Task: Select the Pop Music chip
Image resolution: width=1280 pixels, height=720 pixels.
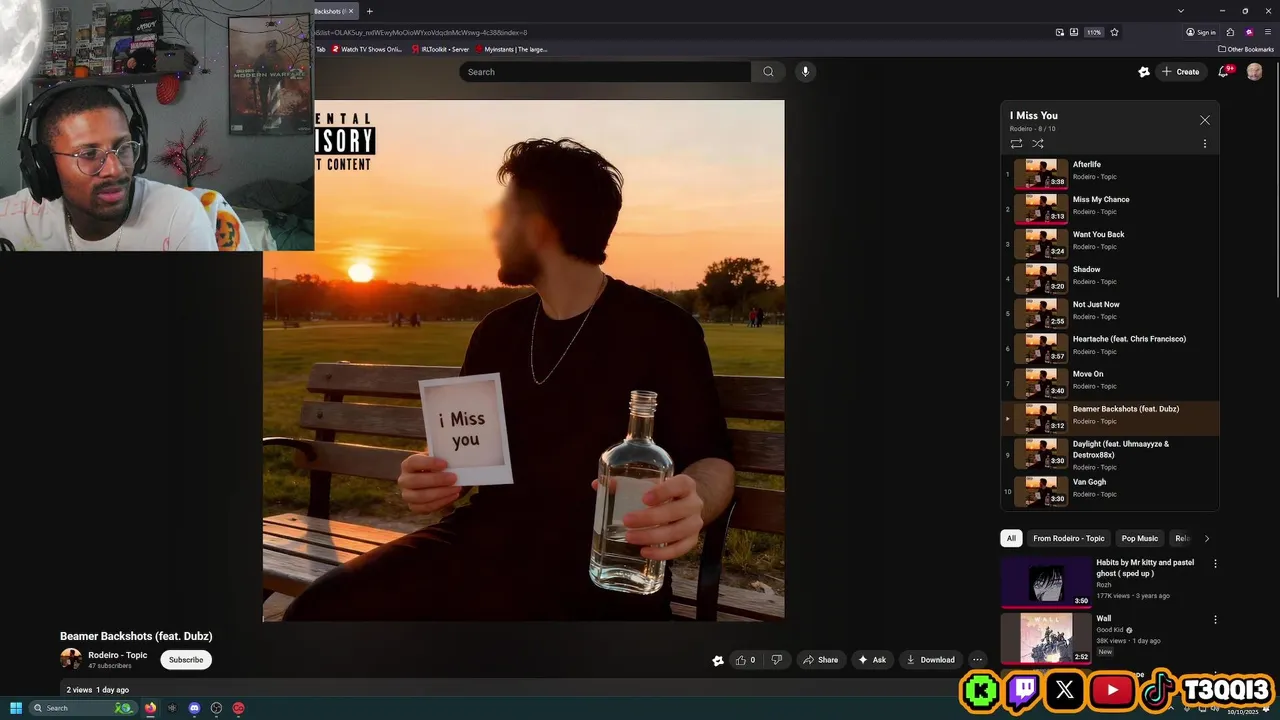Action: [x=1139, y=538]
